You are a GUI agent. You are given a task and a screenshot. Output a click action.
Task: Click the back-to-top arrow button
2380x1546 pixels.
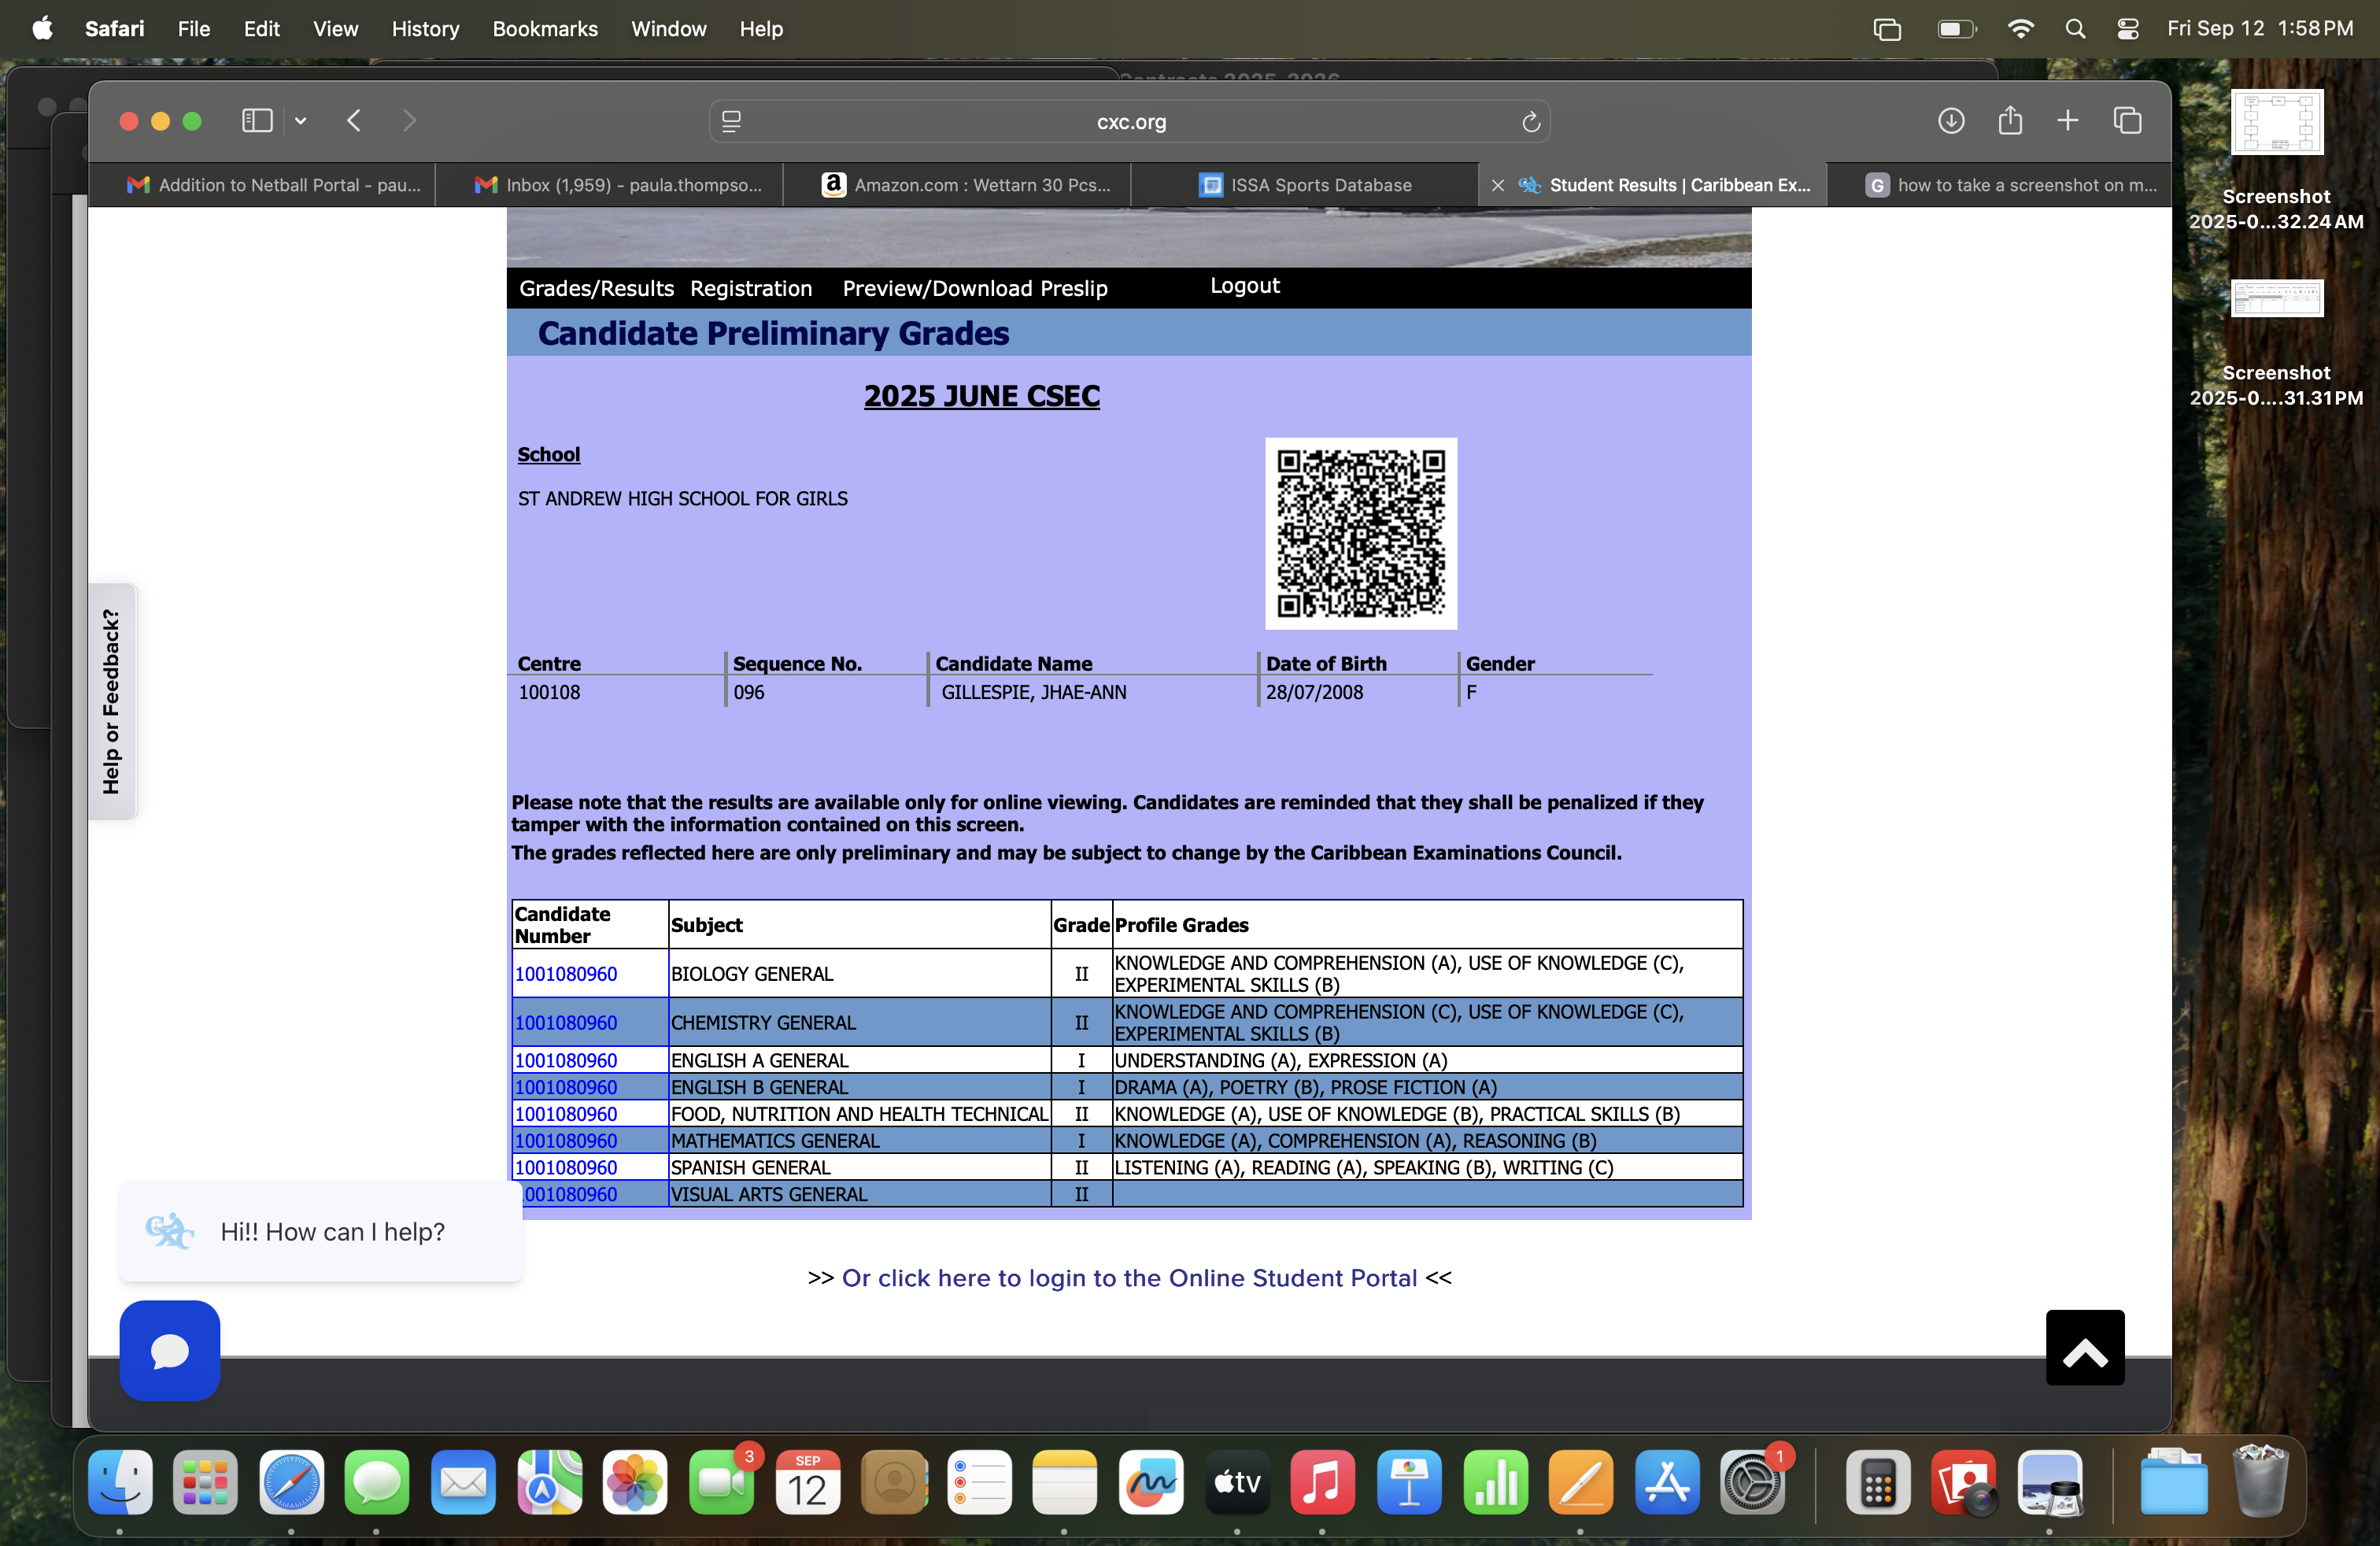click(2085, 1348)
